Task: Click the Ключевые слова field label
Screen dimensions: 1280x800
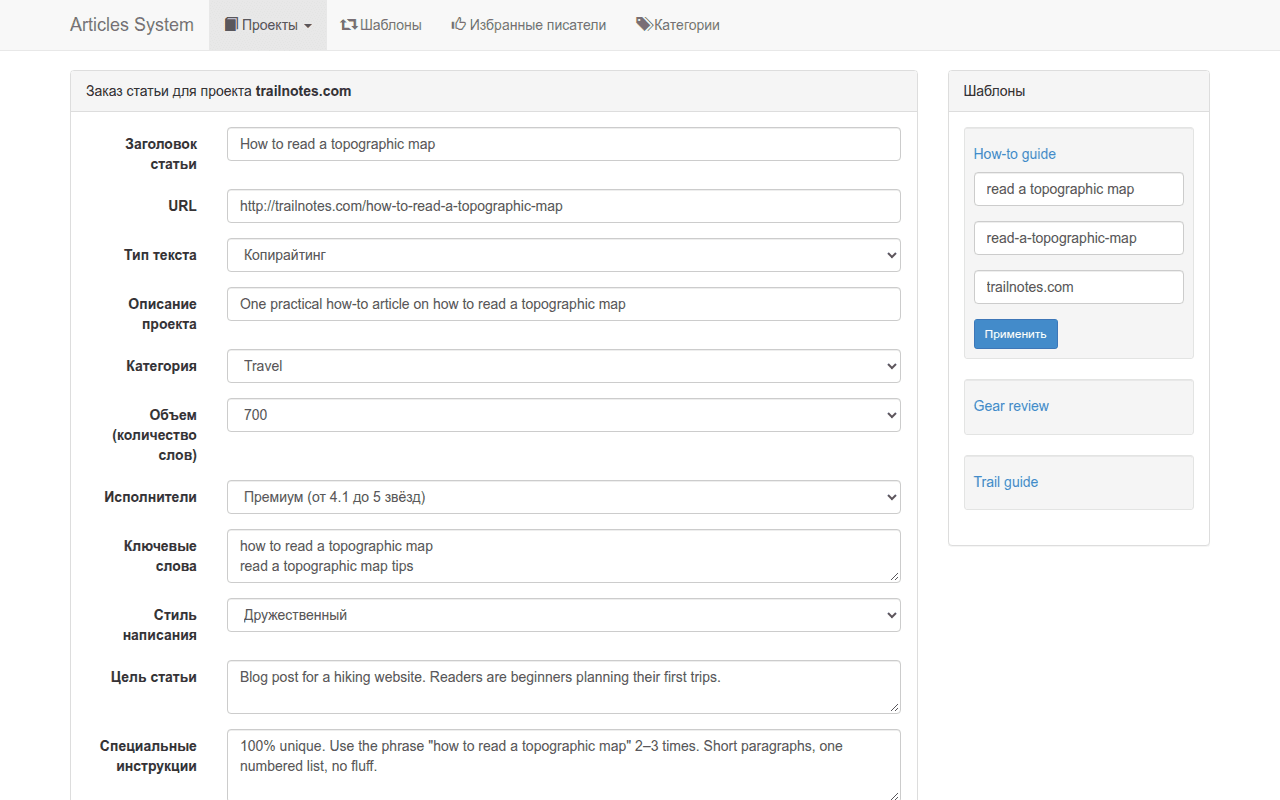Action: 160,556
